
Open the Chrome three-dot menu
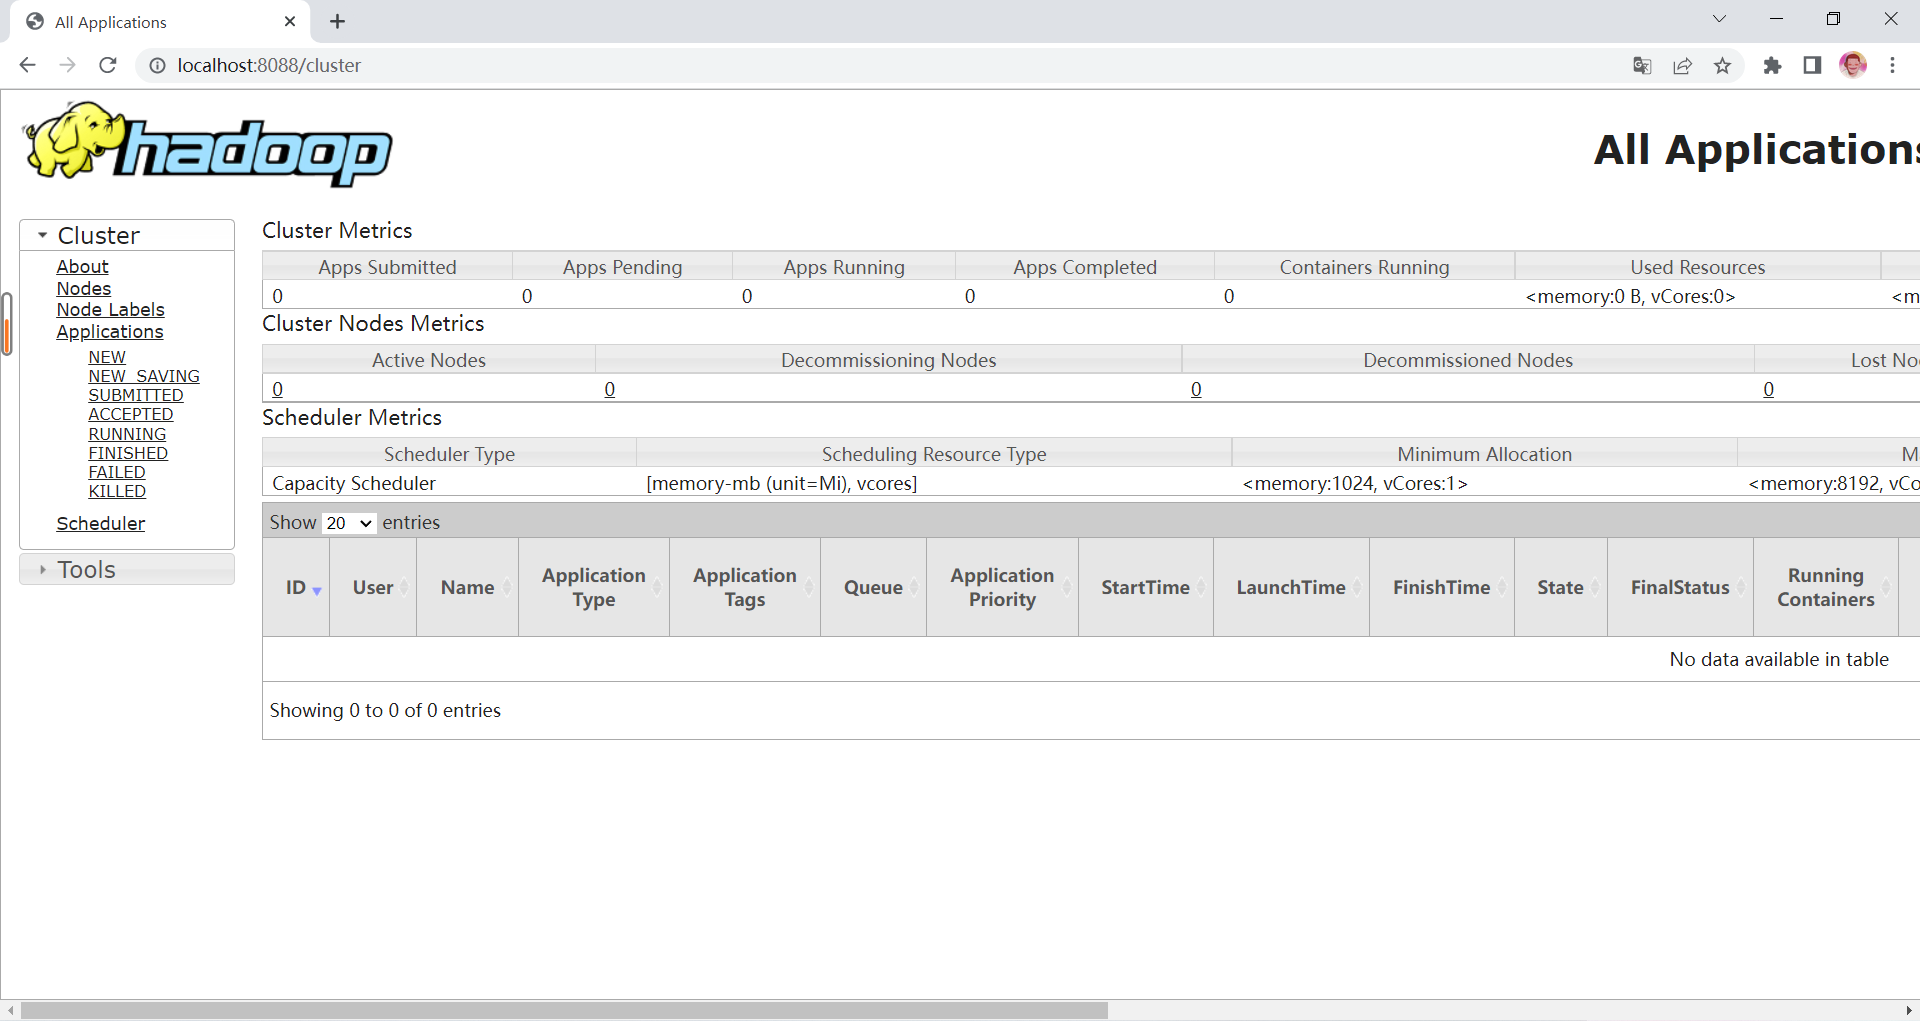tap(1892, 65)
